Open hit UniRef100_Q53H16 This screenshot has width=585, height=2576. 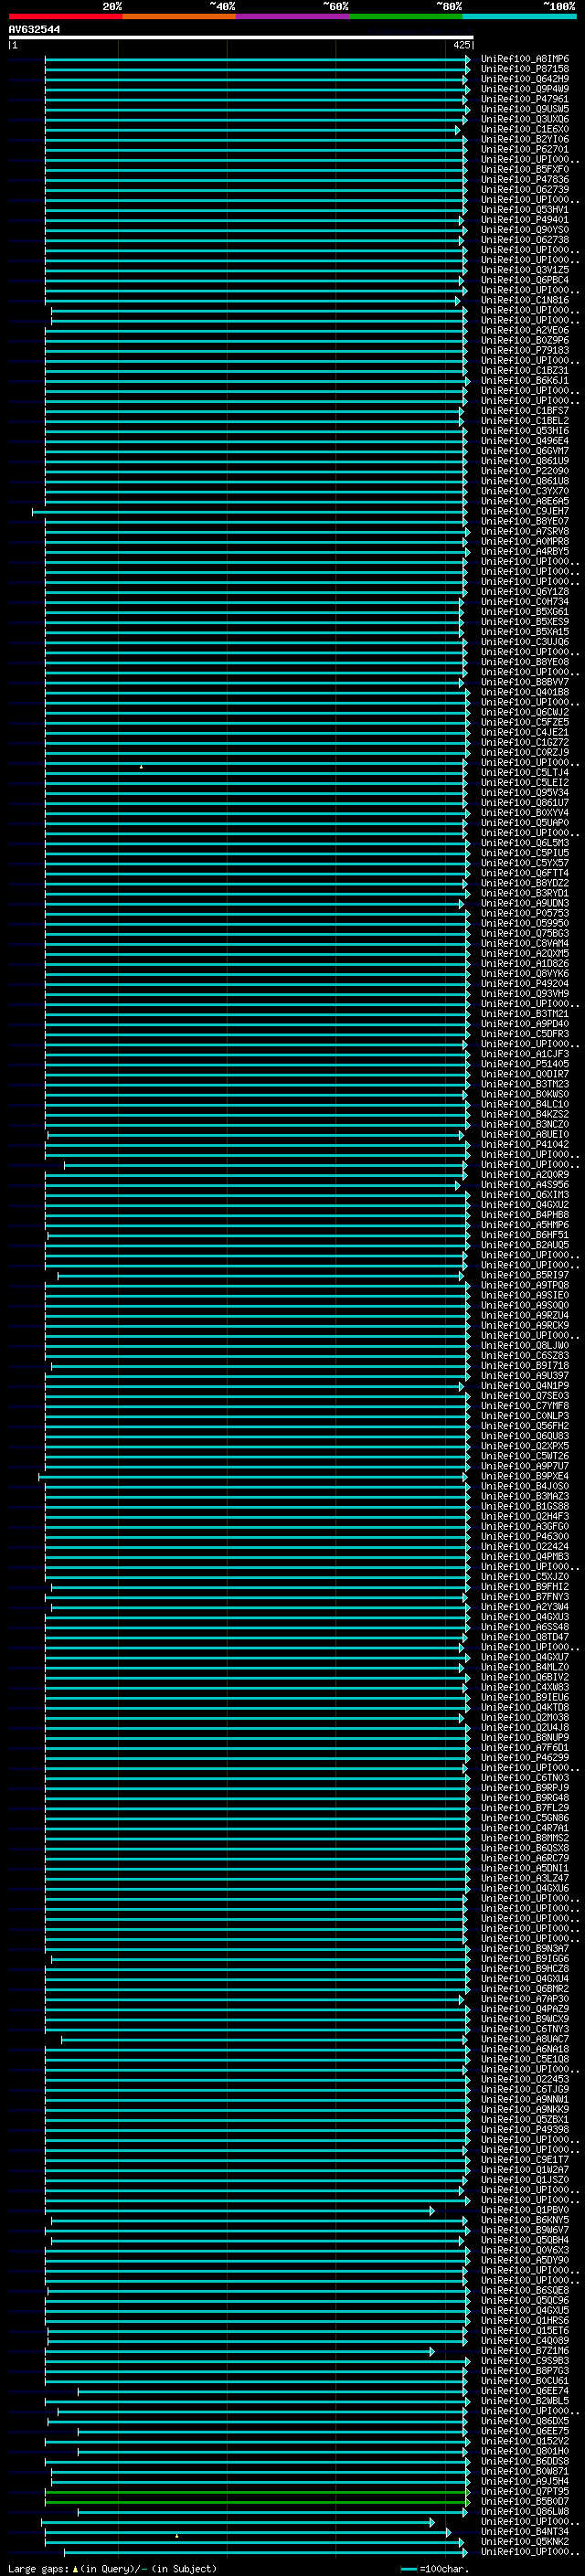(x=524, y=431)
